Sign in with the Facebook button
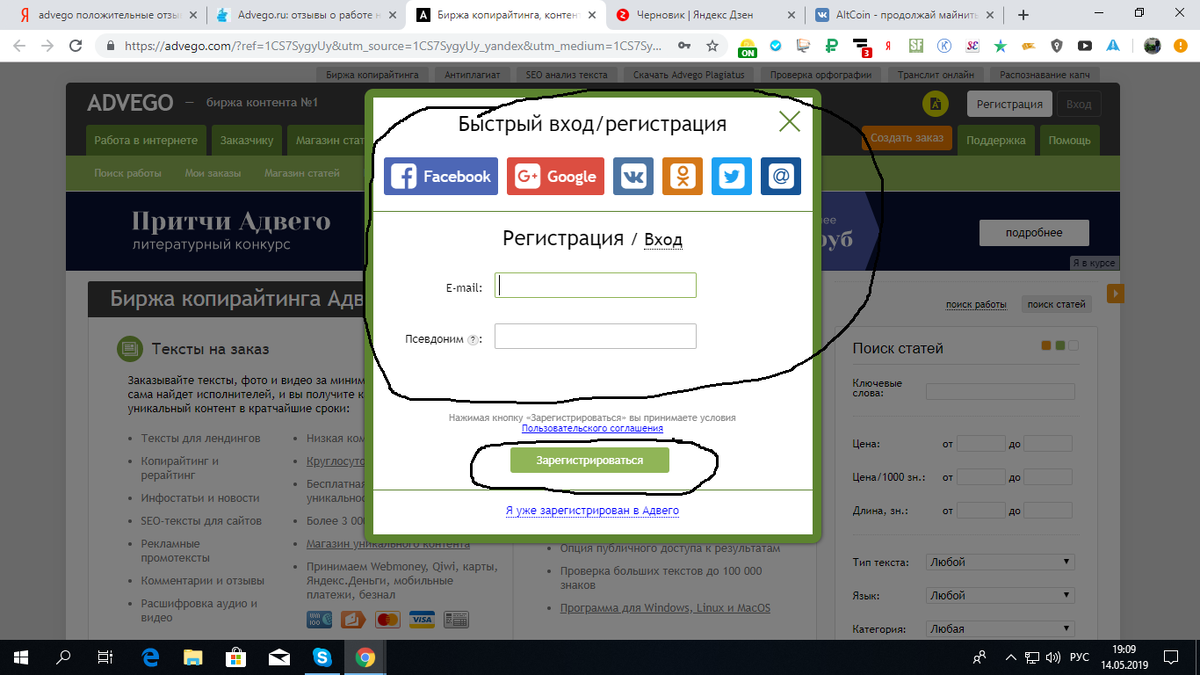 point(440,176)
